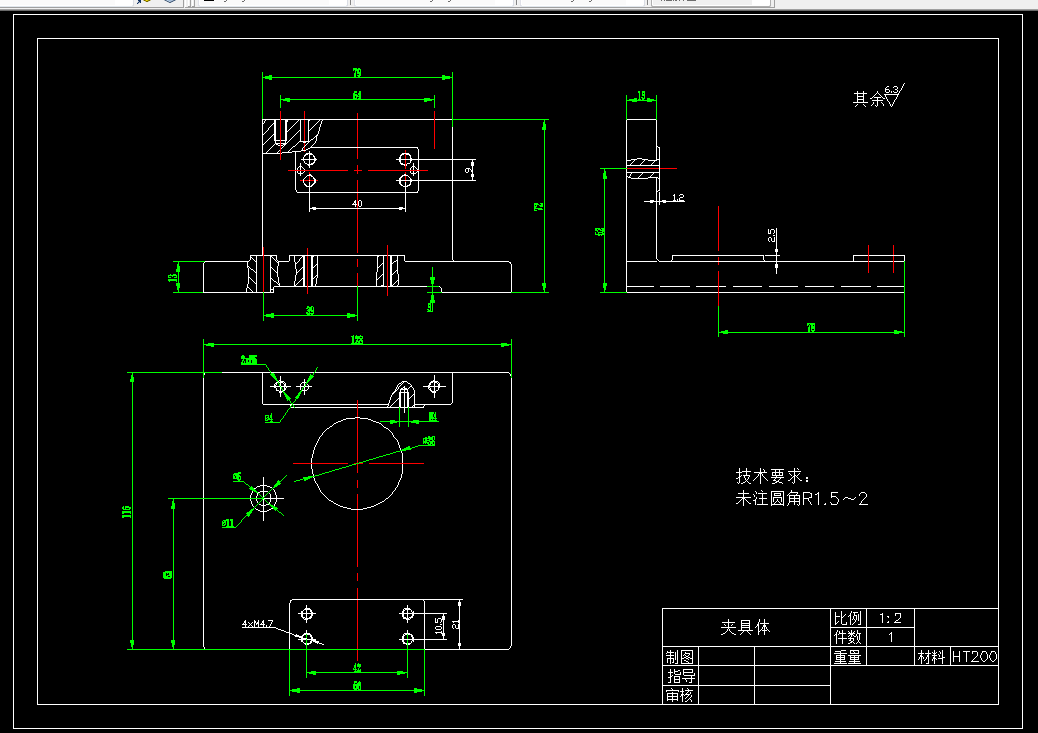The image size is (1038, 733).
Task: Click the 夹具体 part name in title block
Action: (745, 627)
